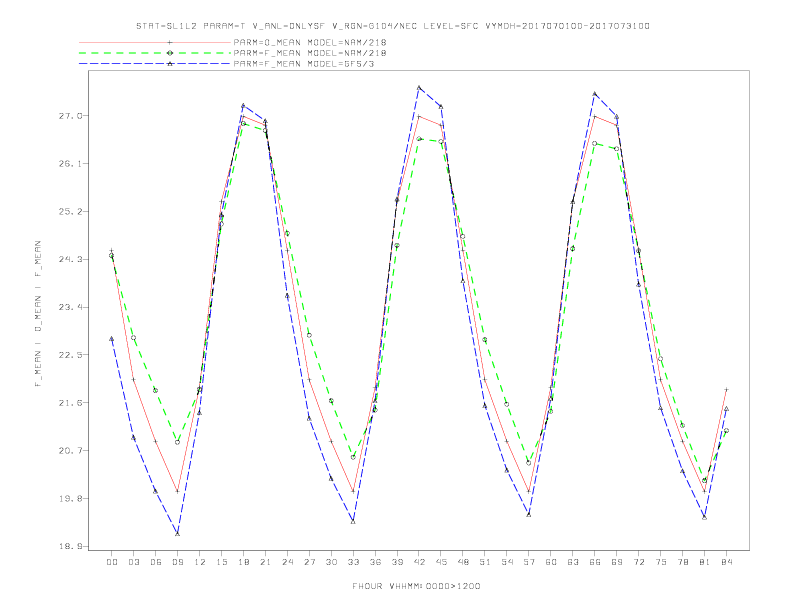This screenshot has height=612, width=792.
Task: Select the PARM=O_MEAN MODEL=NAM/218 legend label
Action: click(x=310, y=42)
